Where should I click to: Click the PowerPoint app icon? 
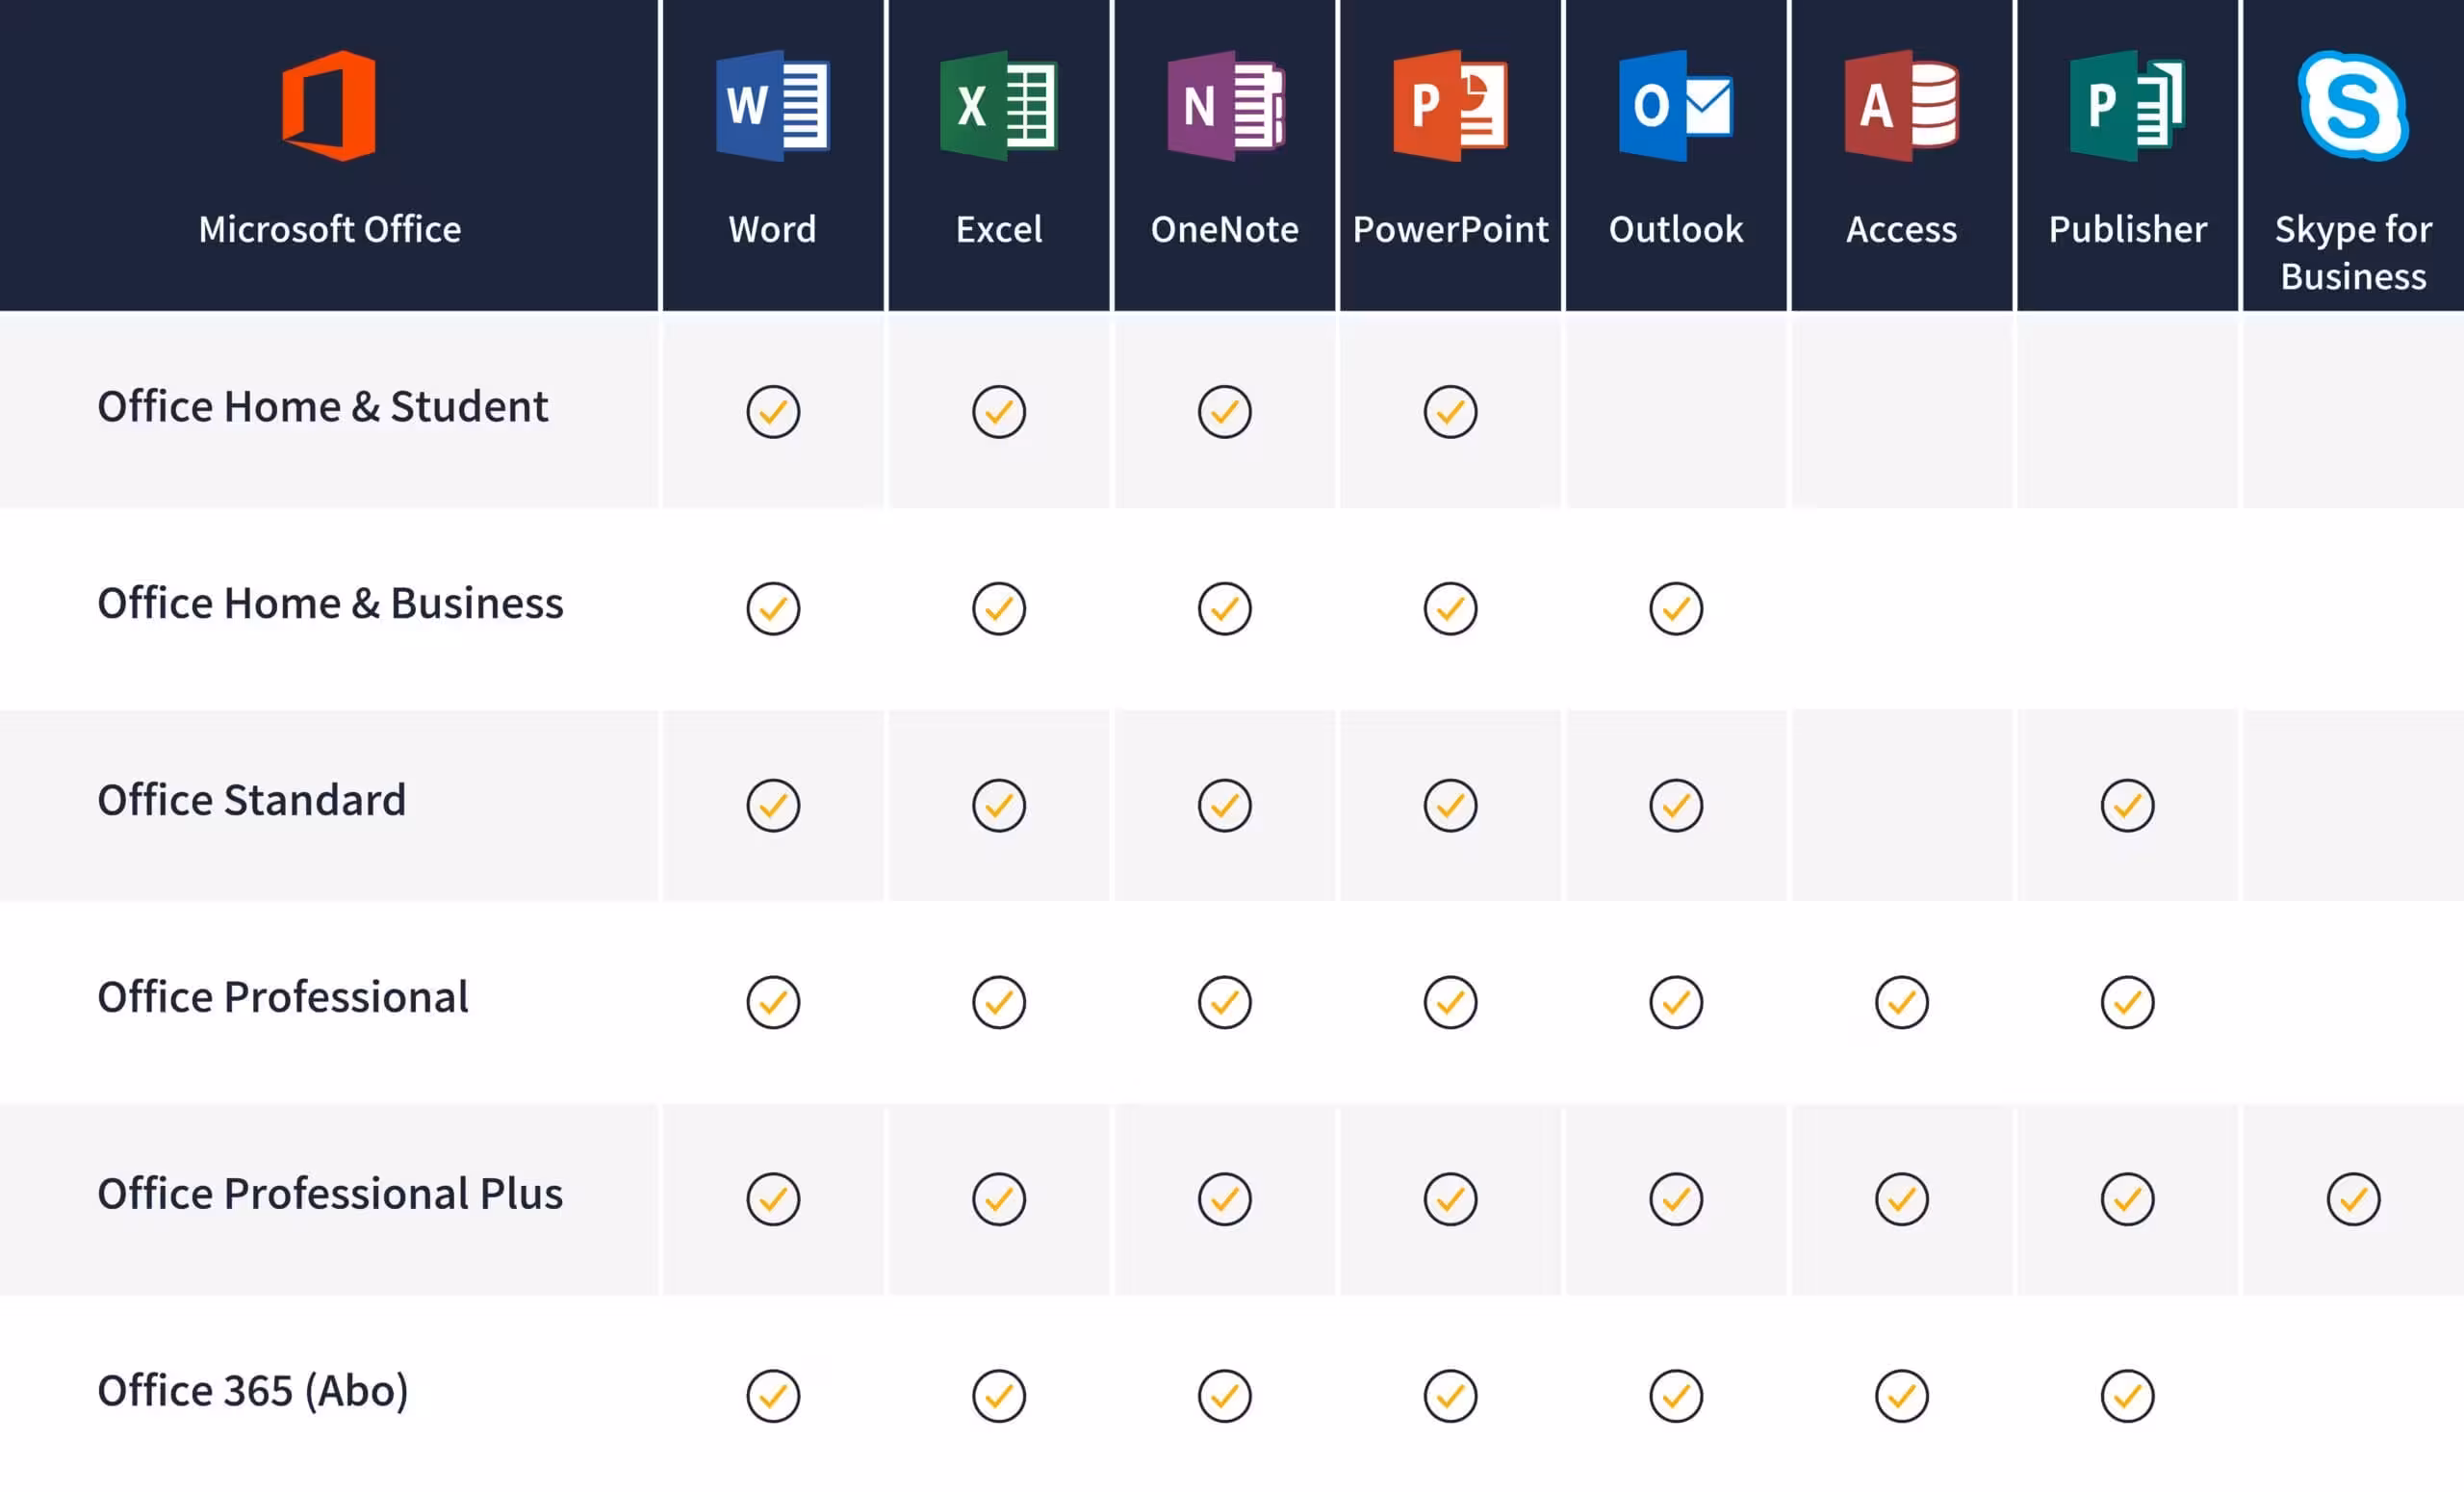click(1450, 105)
